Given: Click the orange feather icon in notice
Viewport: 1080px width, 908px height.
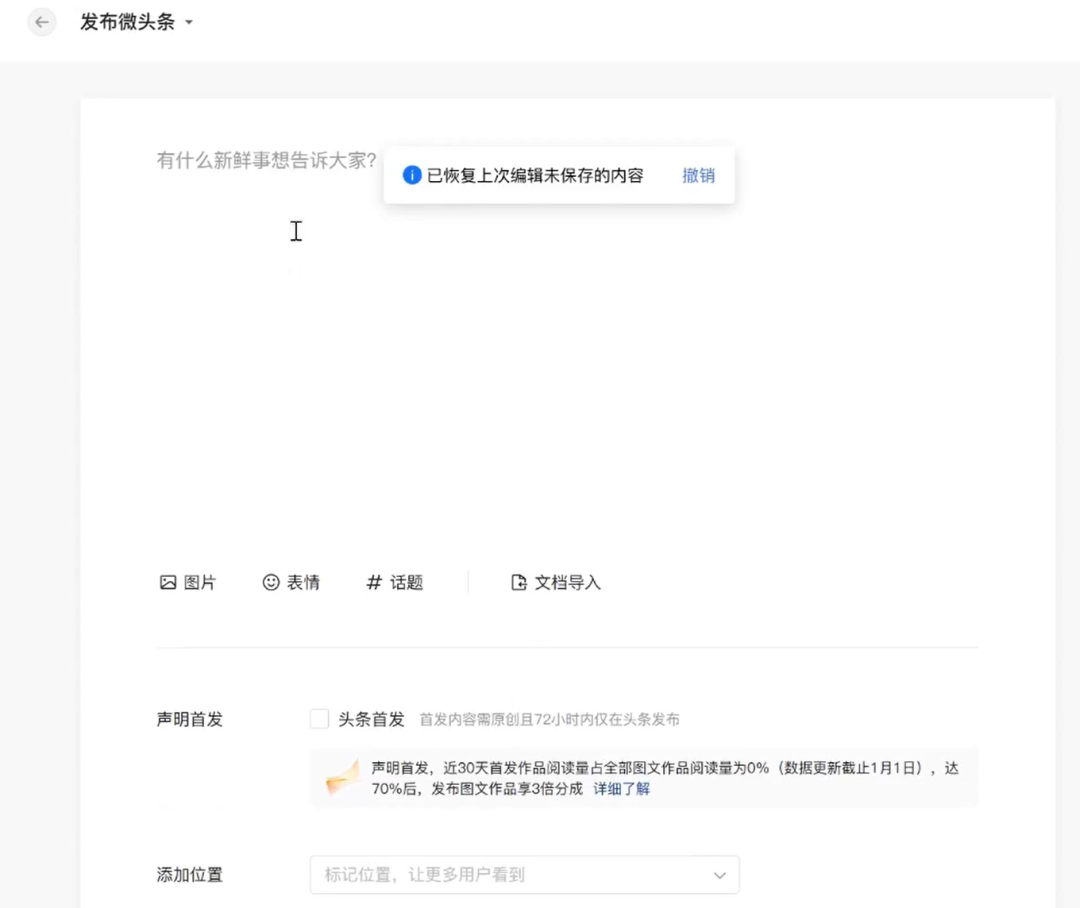Looking at the screenshot, I should pyautogui.click(x=342, y=778).
